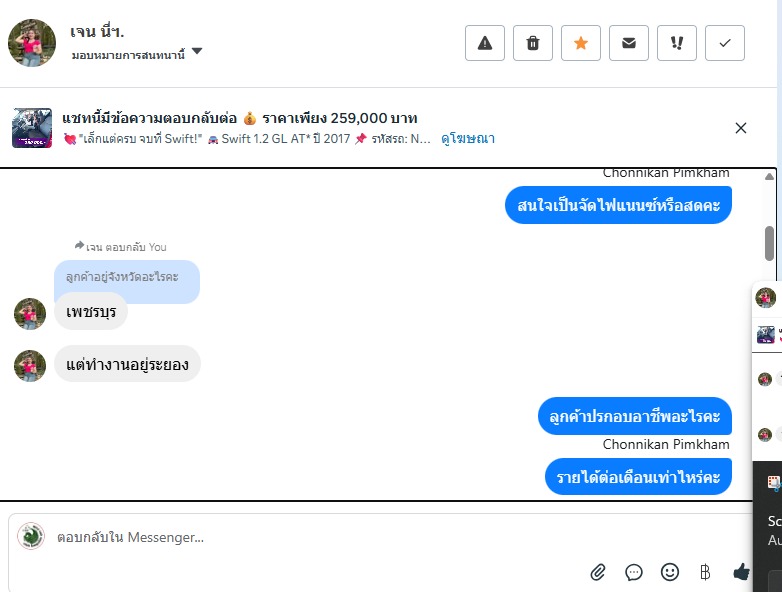Mark conversation as spam with warning icon
Screen dimensions: 782x592
point(485,43)
